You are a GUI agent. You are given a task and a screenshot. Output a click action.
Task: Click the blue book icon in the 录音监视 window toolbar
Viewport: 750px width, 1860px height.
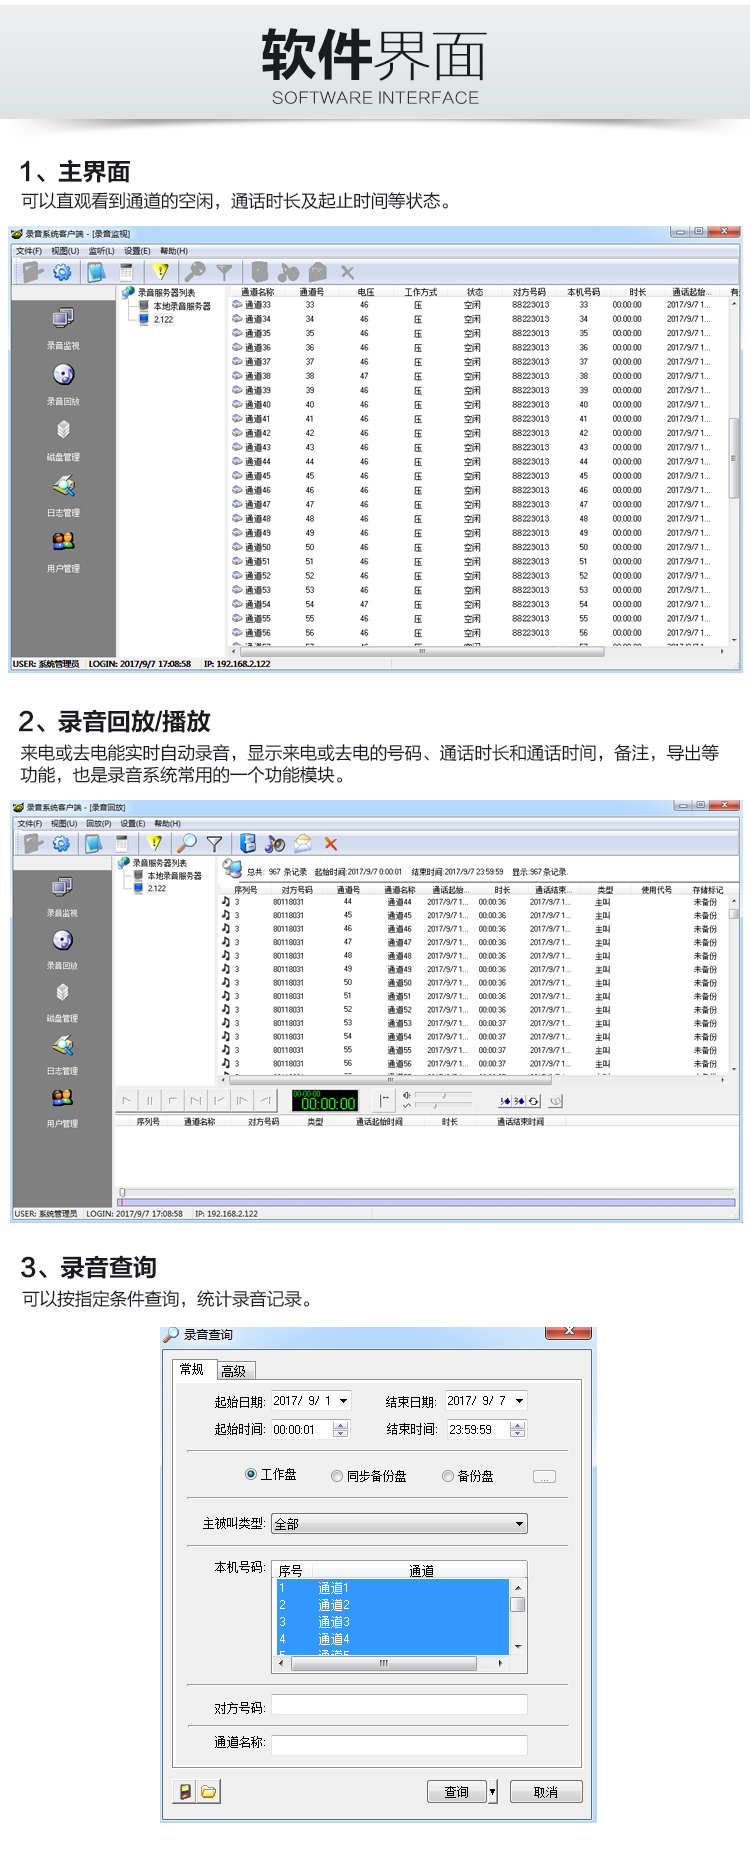(x=96, y=271)
